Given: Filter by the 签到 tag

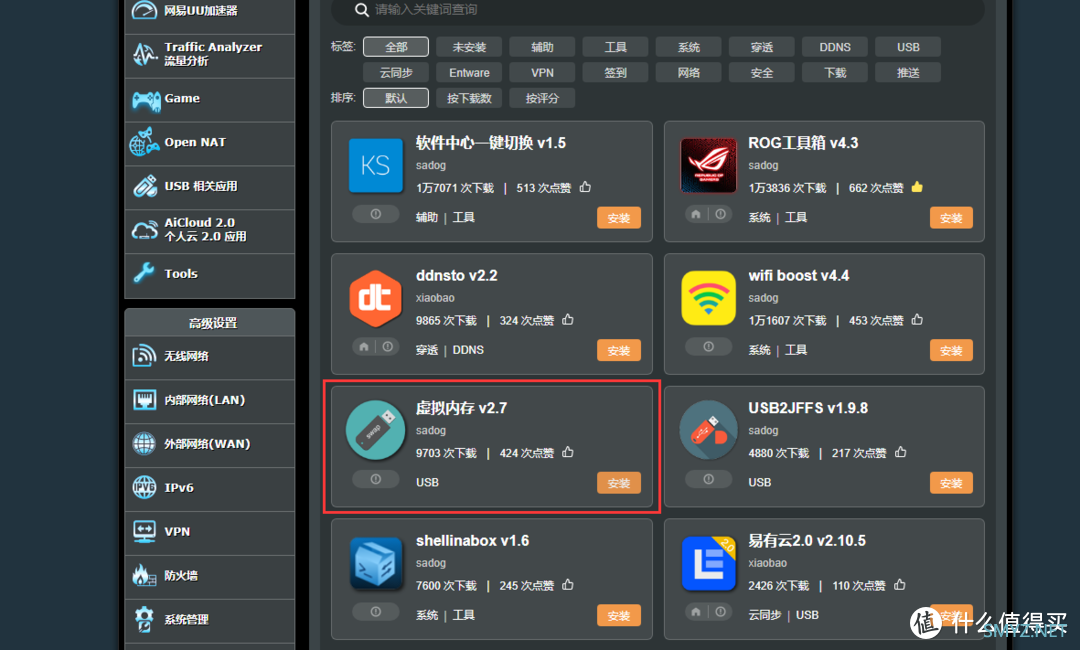Looking at the screenshot, I should 615,72.
